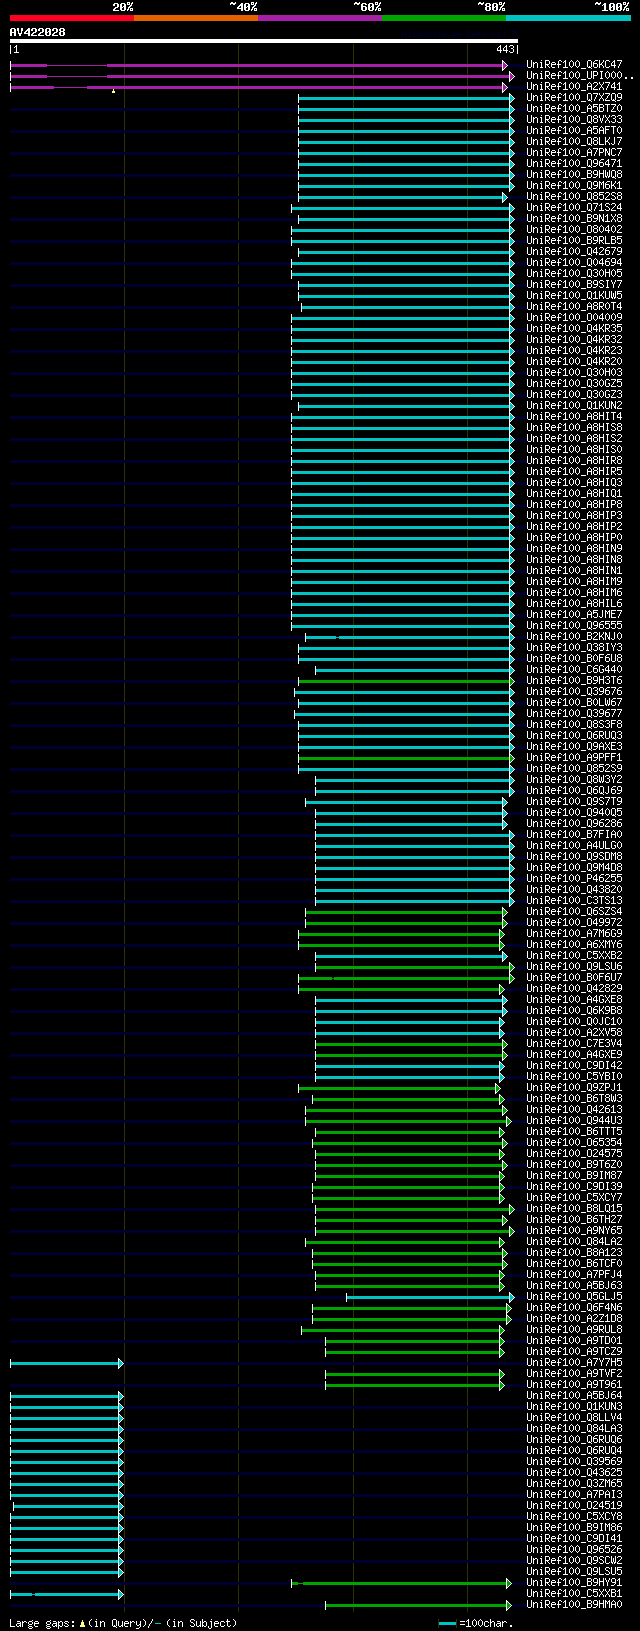
Task: Open hit UniRef100_A5BTZ0
Action: click(x=574, y=109)
